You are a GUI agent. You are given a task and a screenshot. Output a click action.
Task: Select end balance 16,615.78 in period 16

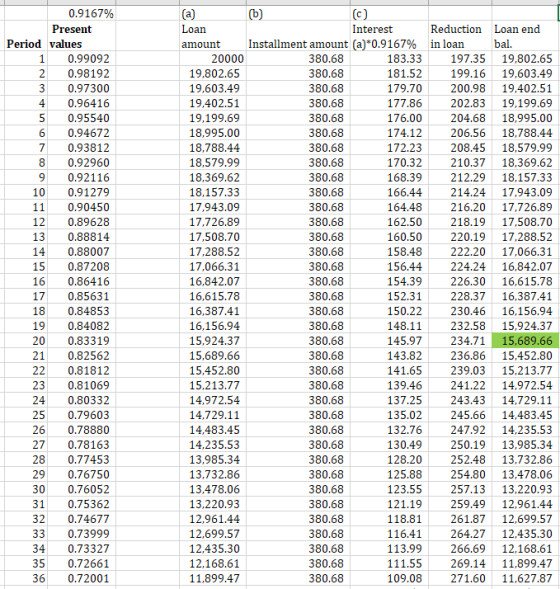527,281
